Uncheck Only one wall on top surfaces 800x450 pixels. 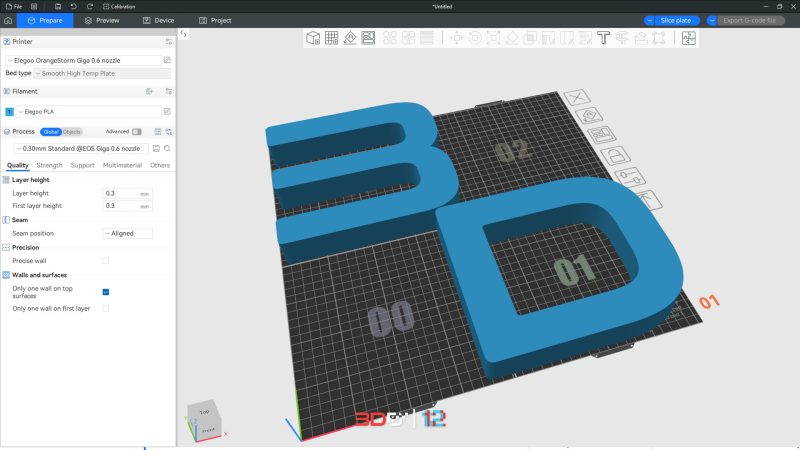(x=106, y=292)
